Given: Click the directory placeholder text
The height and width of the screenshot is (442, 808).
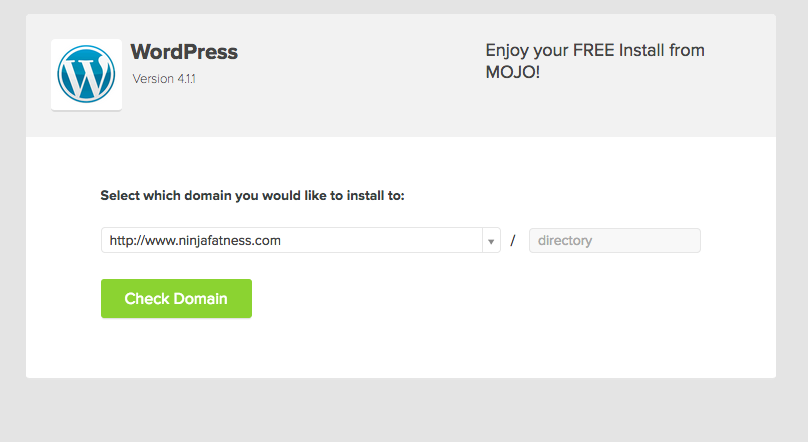Looking at the screenshot, I should pyautogui.click(x=565, y=241).
